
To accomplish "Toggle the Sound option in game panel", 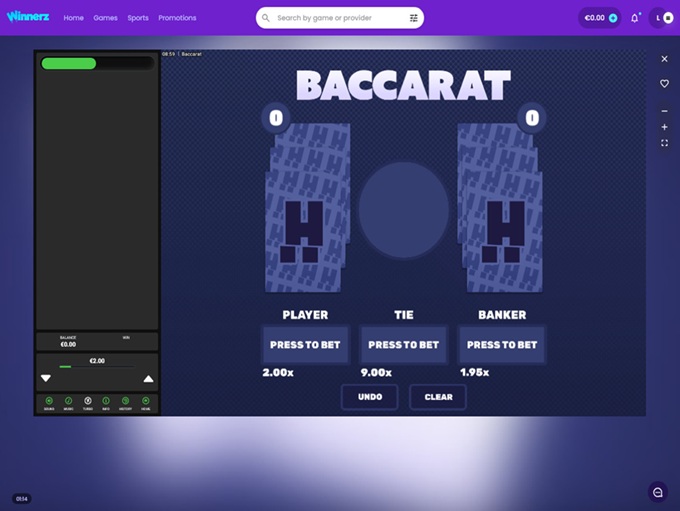I will coord(49,402).
